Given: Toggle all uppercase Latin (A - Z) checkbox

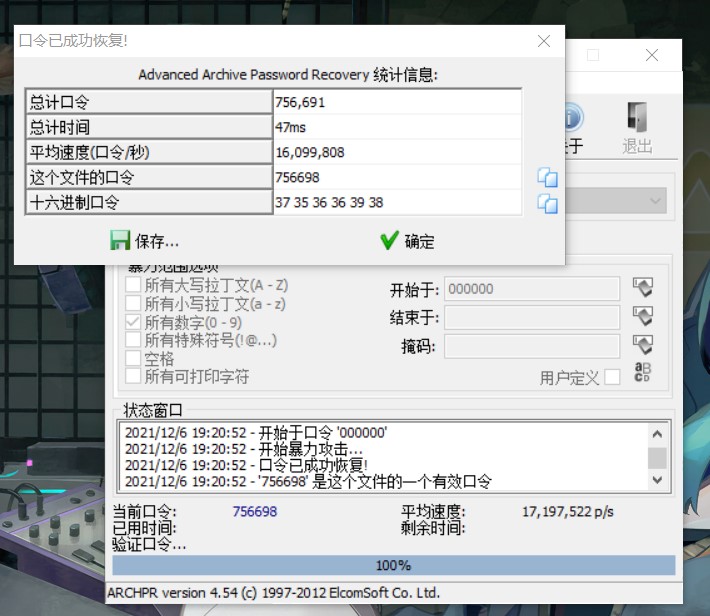Looking at the screenshot, I should 133,285.
